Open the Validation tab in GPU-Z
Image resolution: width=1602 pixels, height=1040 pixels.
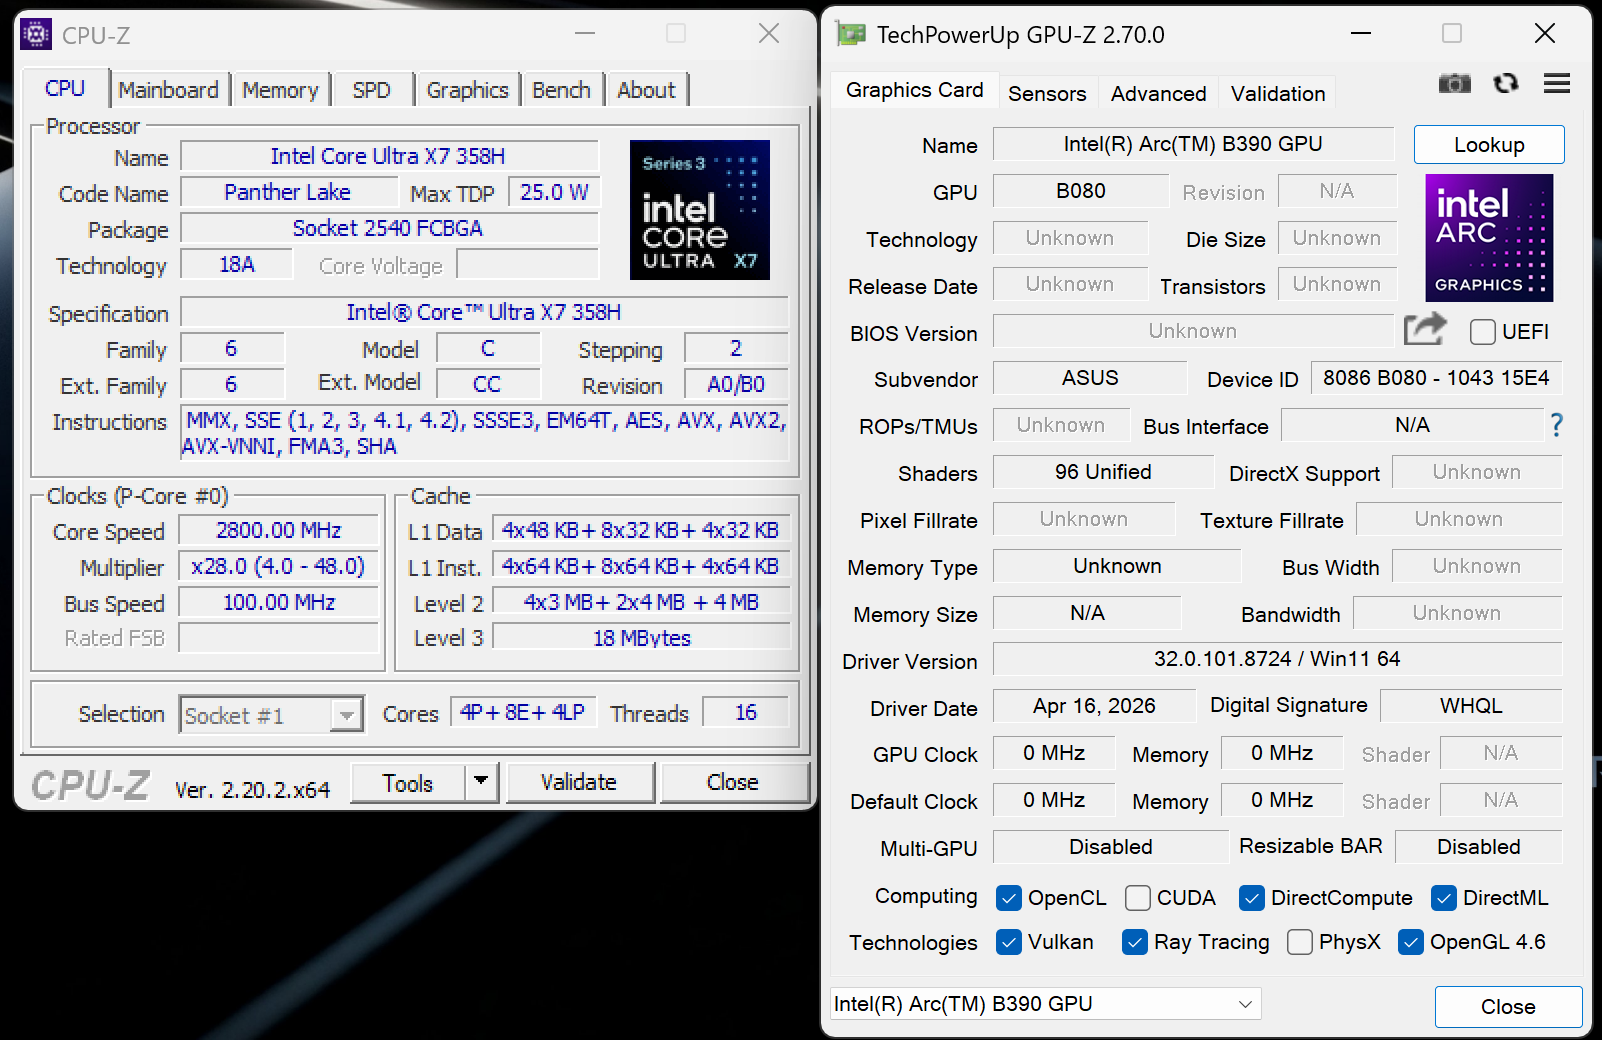tap(1278, 93)
